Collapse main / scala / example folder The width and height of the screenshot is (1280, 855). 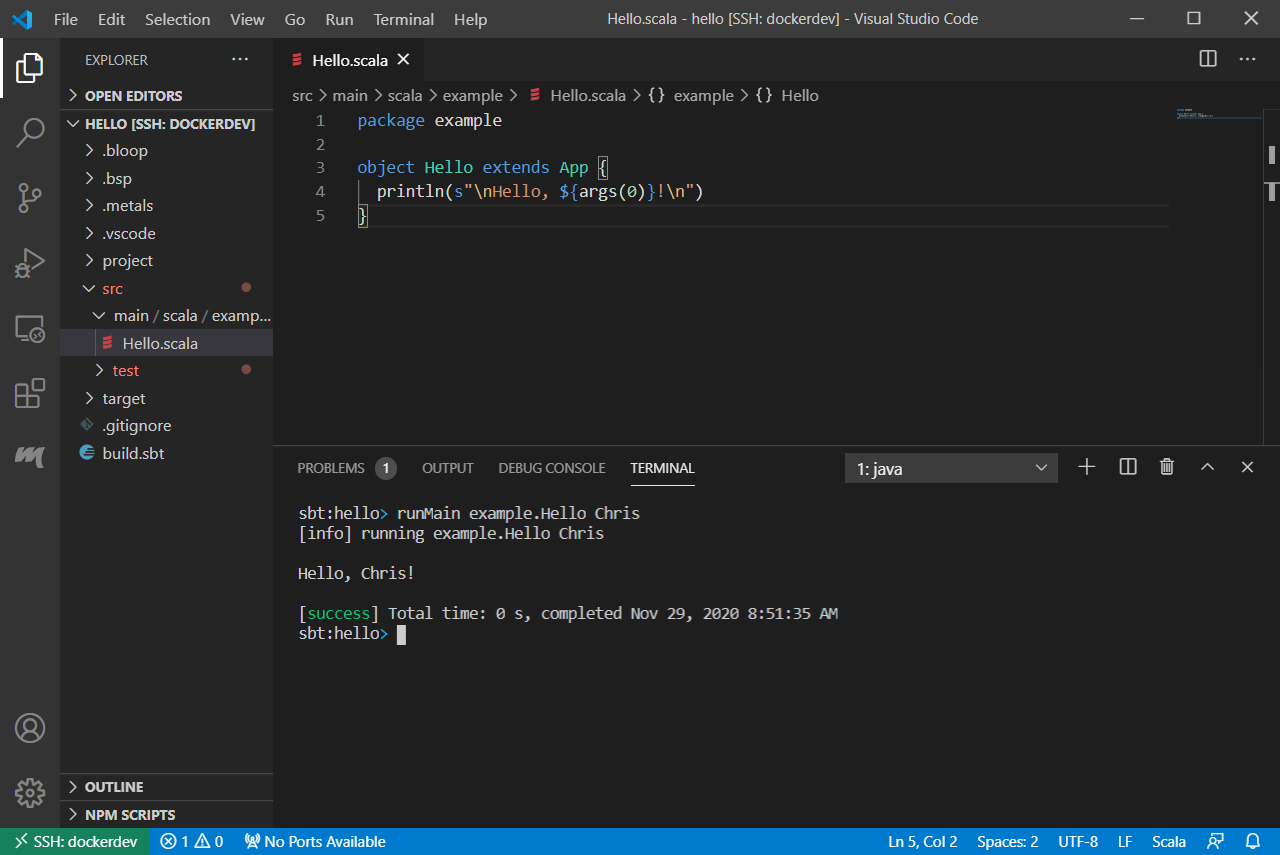coord(166,316)
